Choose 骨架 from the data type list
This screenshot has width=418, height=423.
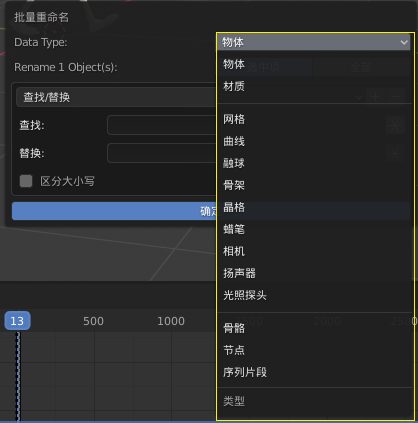pyautogui.click(x=315, y=185)
